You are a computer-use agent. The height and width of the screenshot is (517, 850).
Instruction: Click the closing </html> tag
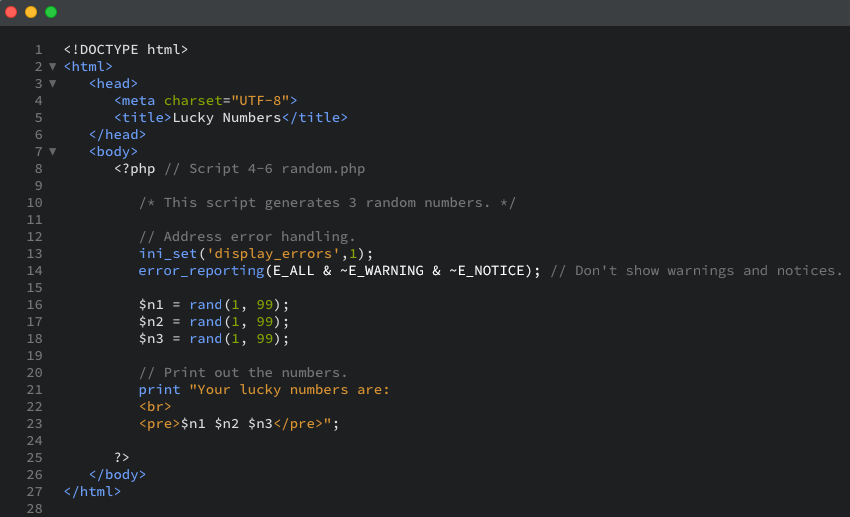pos(92,492)
